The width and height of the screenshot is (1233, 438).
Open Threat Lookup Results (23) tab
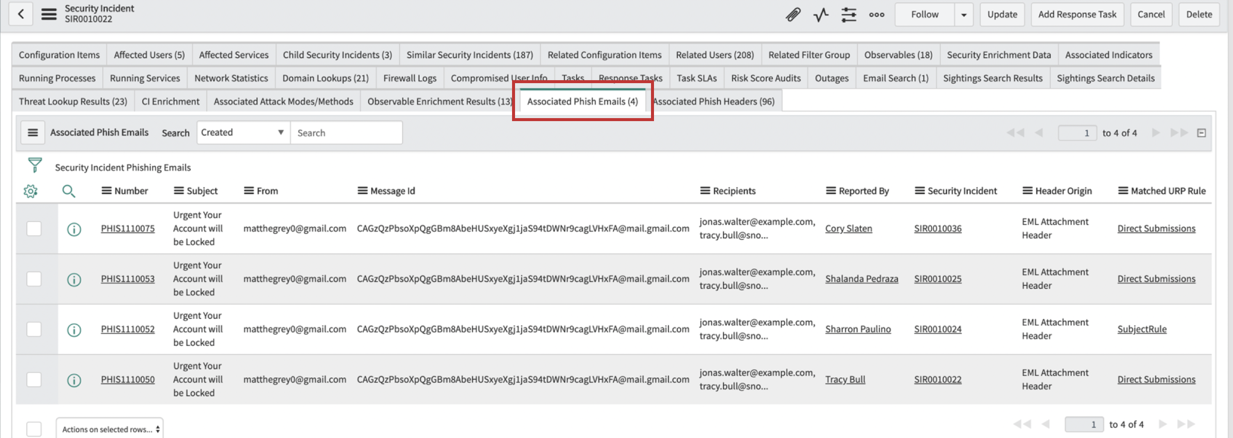pyautogui.click(x=73, y=101)
